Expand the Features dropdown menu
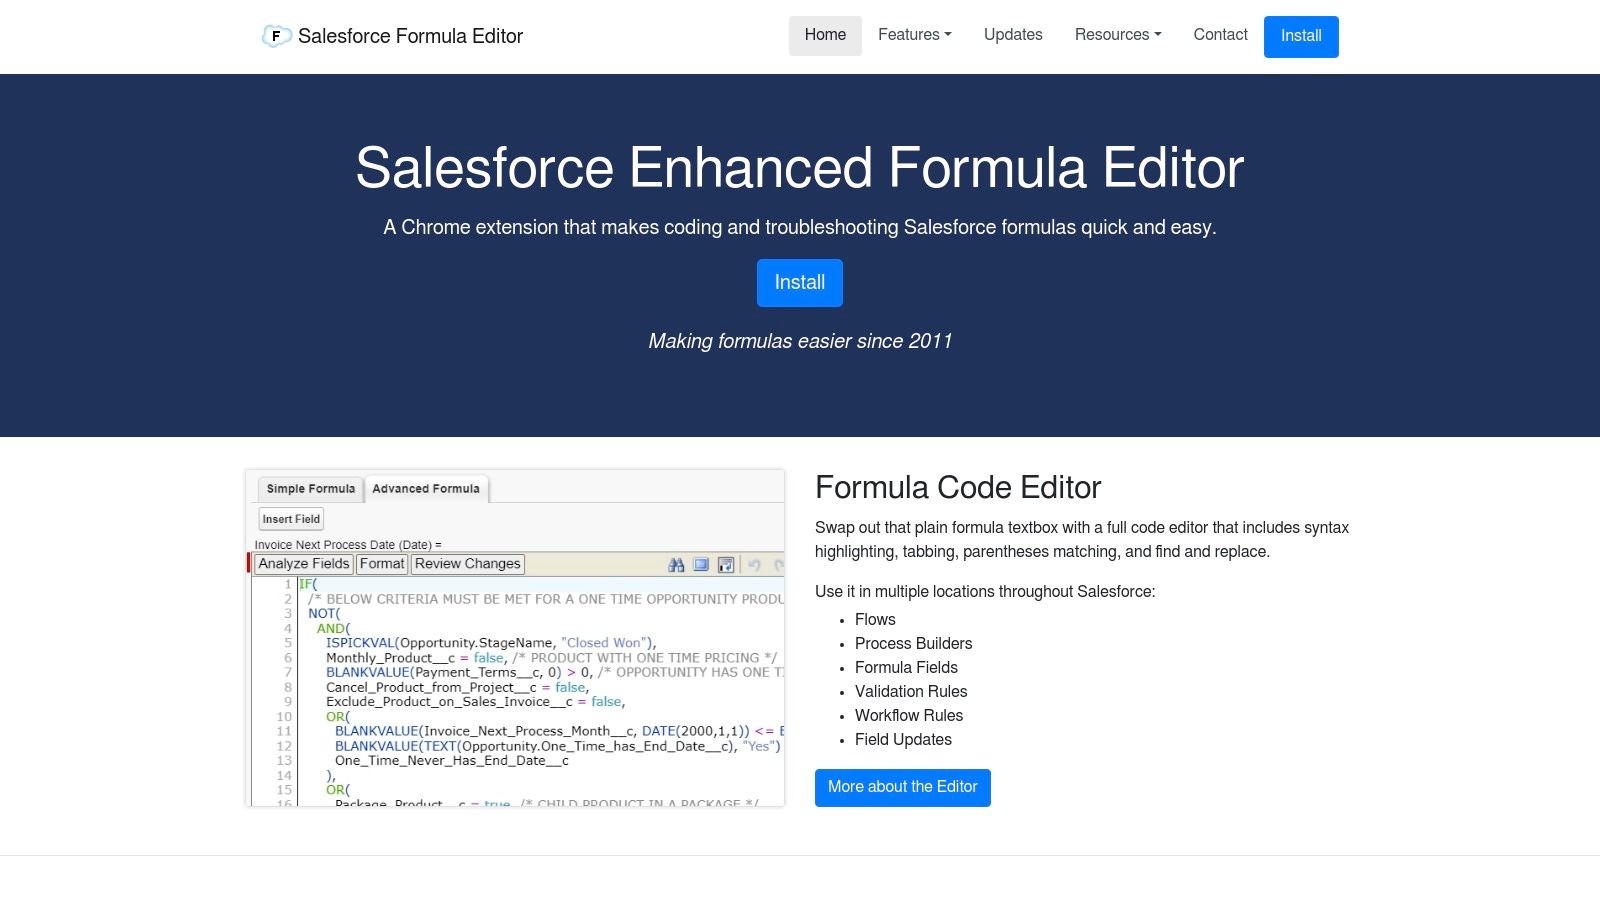1600x900 pixels. [913, 35]
